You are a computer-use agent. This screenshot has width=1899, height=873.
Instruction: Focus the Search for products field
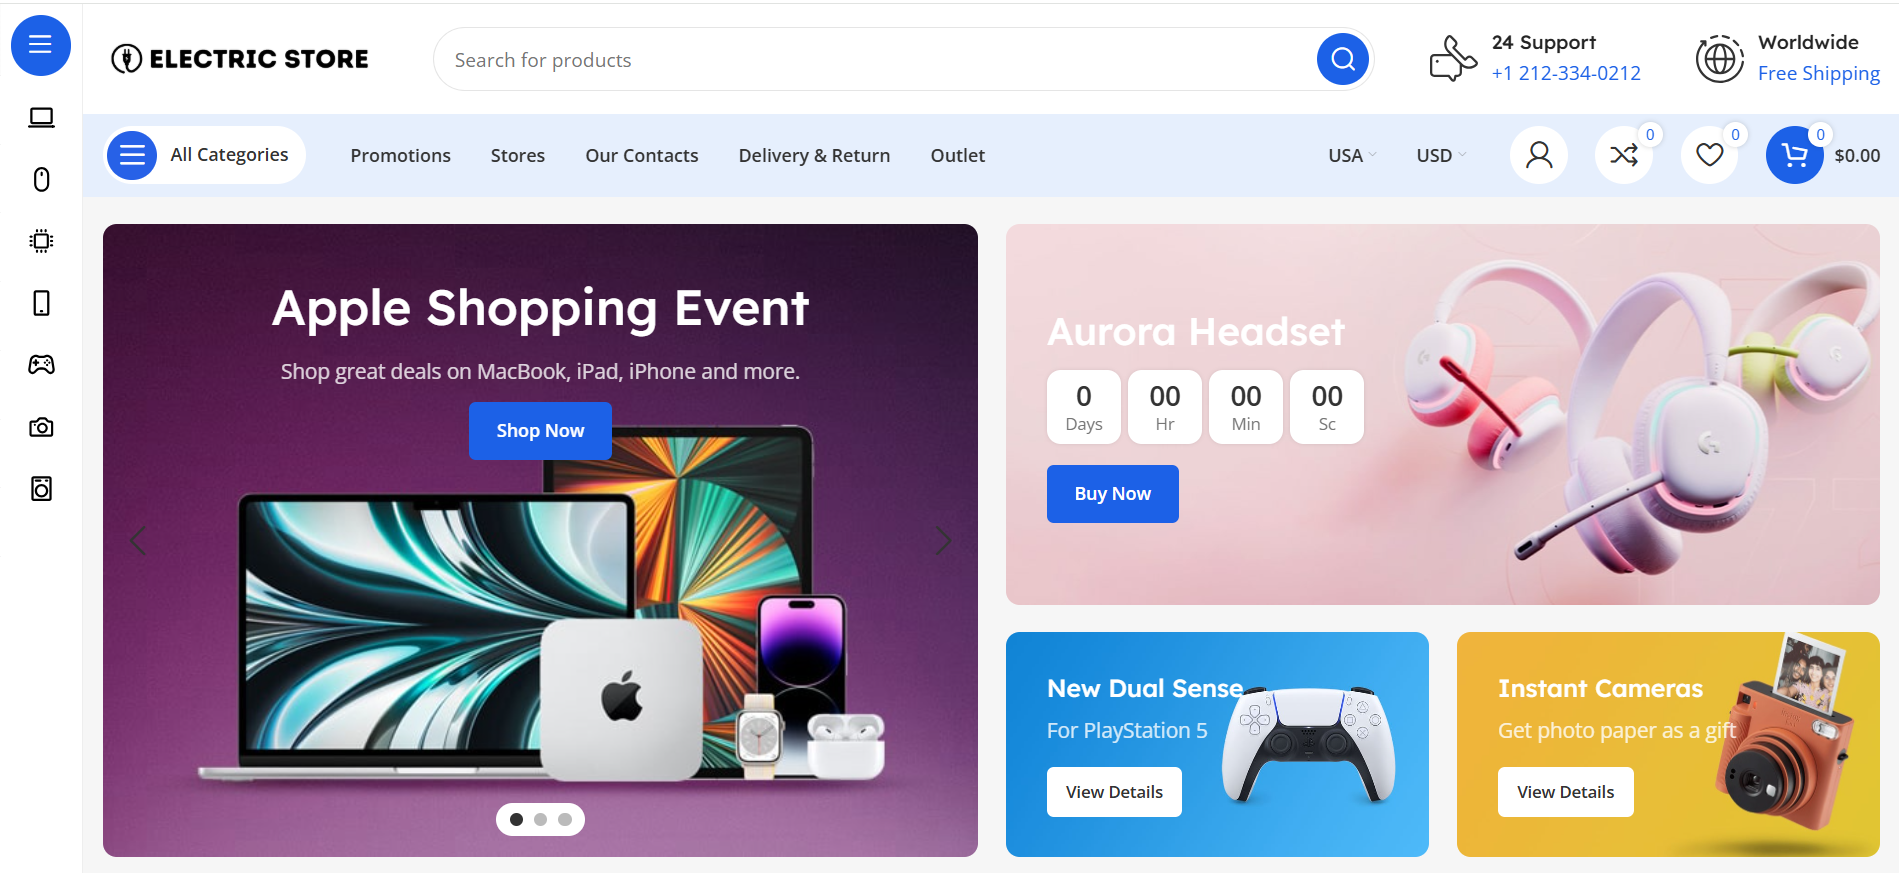coord(880,60)
